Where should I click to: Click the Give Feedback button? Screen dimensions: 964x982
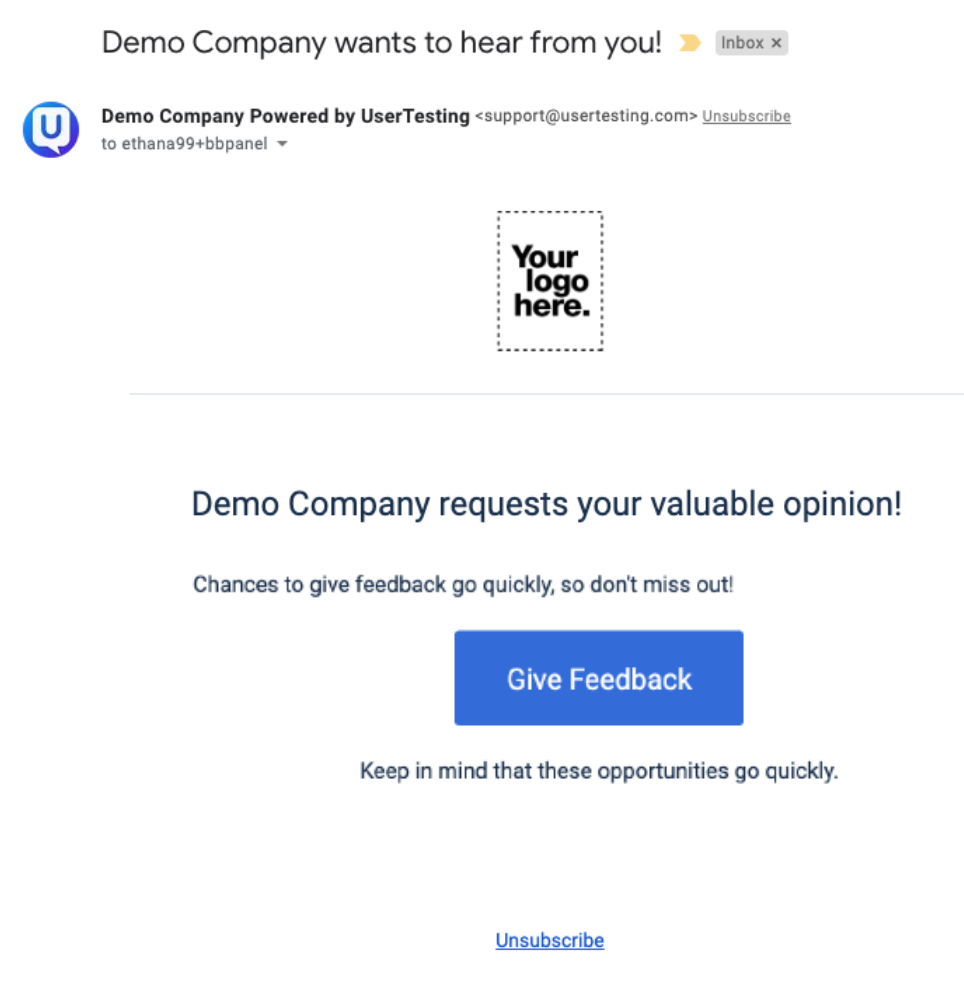tap(599, 678)
